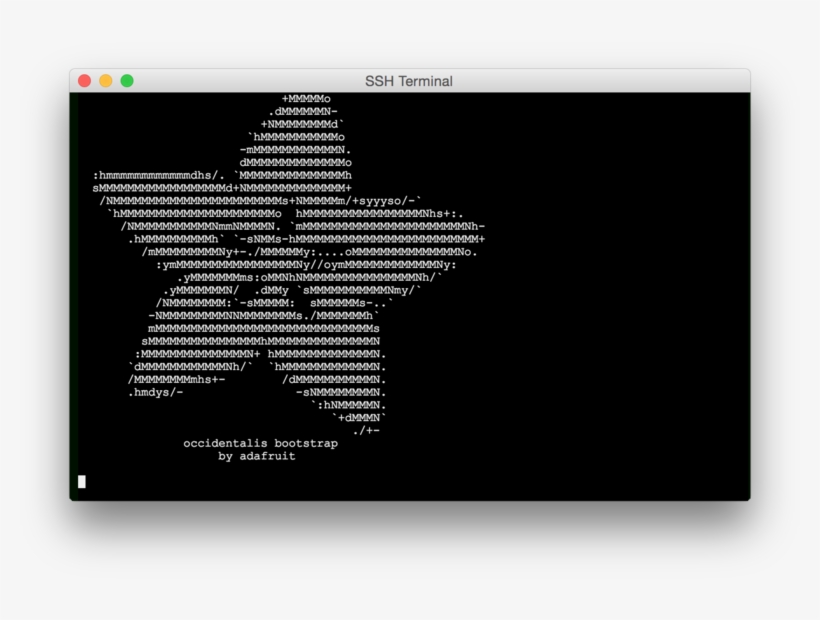Click the '+MMMMMo' top line of the ASCII star
This screenshot has height=620, width=820.
click(306, 99)
